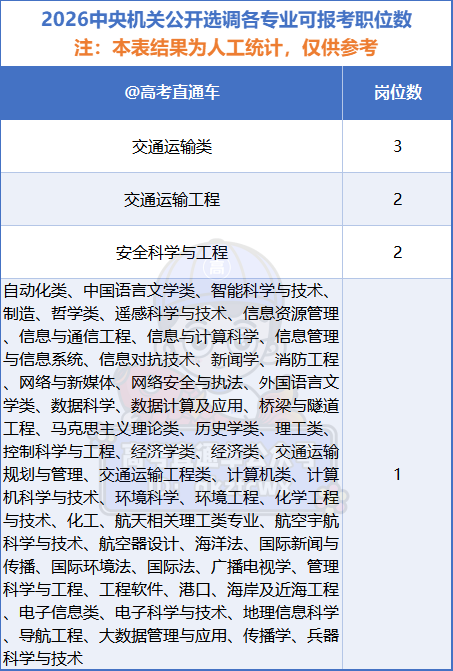Screen dimensions: 453x671
Task: Click the count 2 for 安全科学与工程
Action: tap(397, 252)
